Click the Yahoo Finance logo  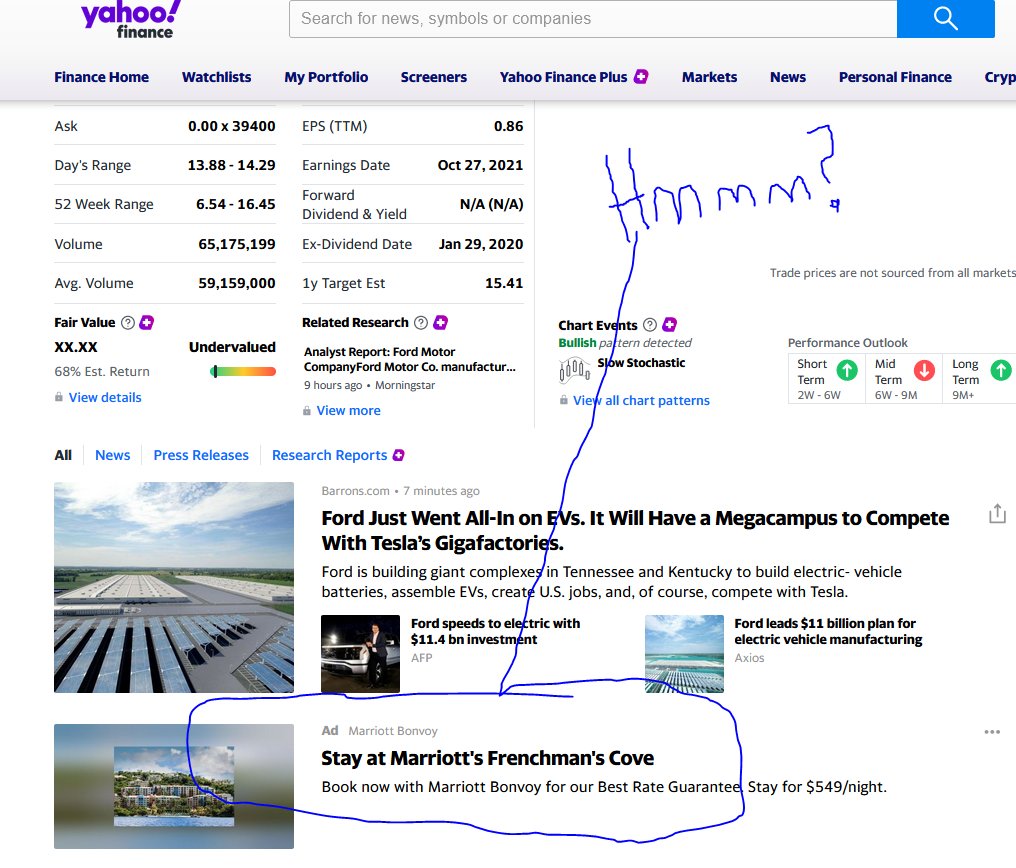130,19
